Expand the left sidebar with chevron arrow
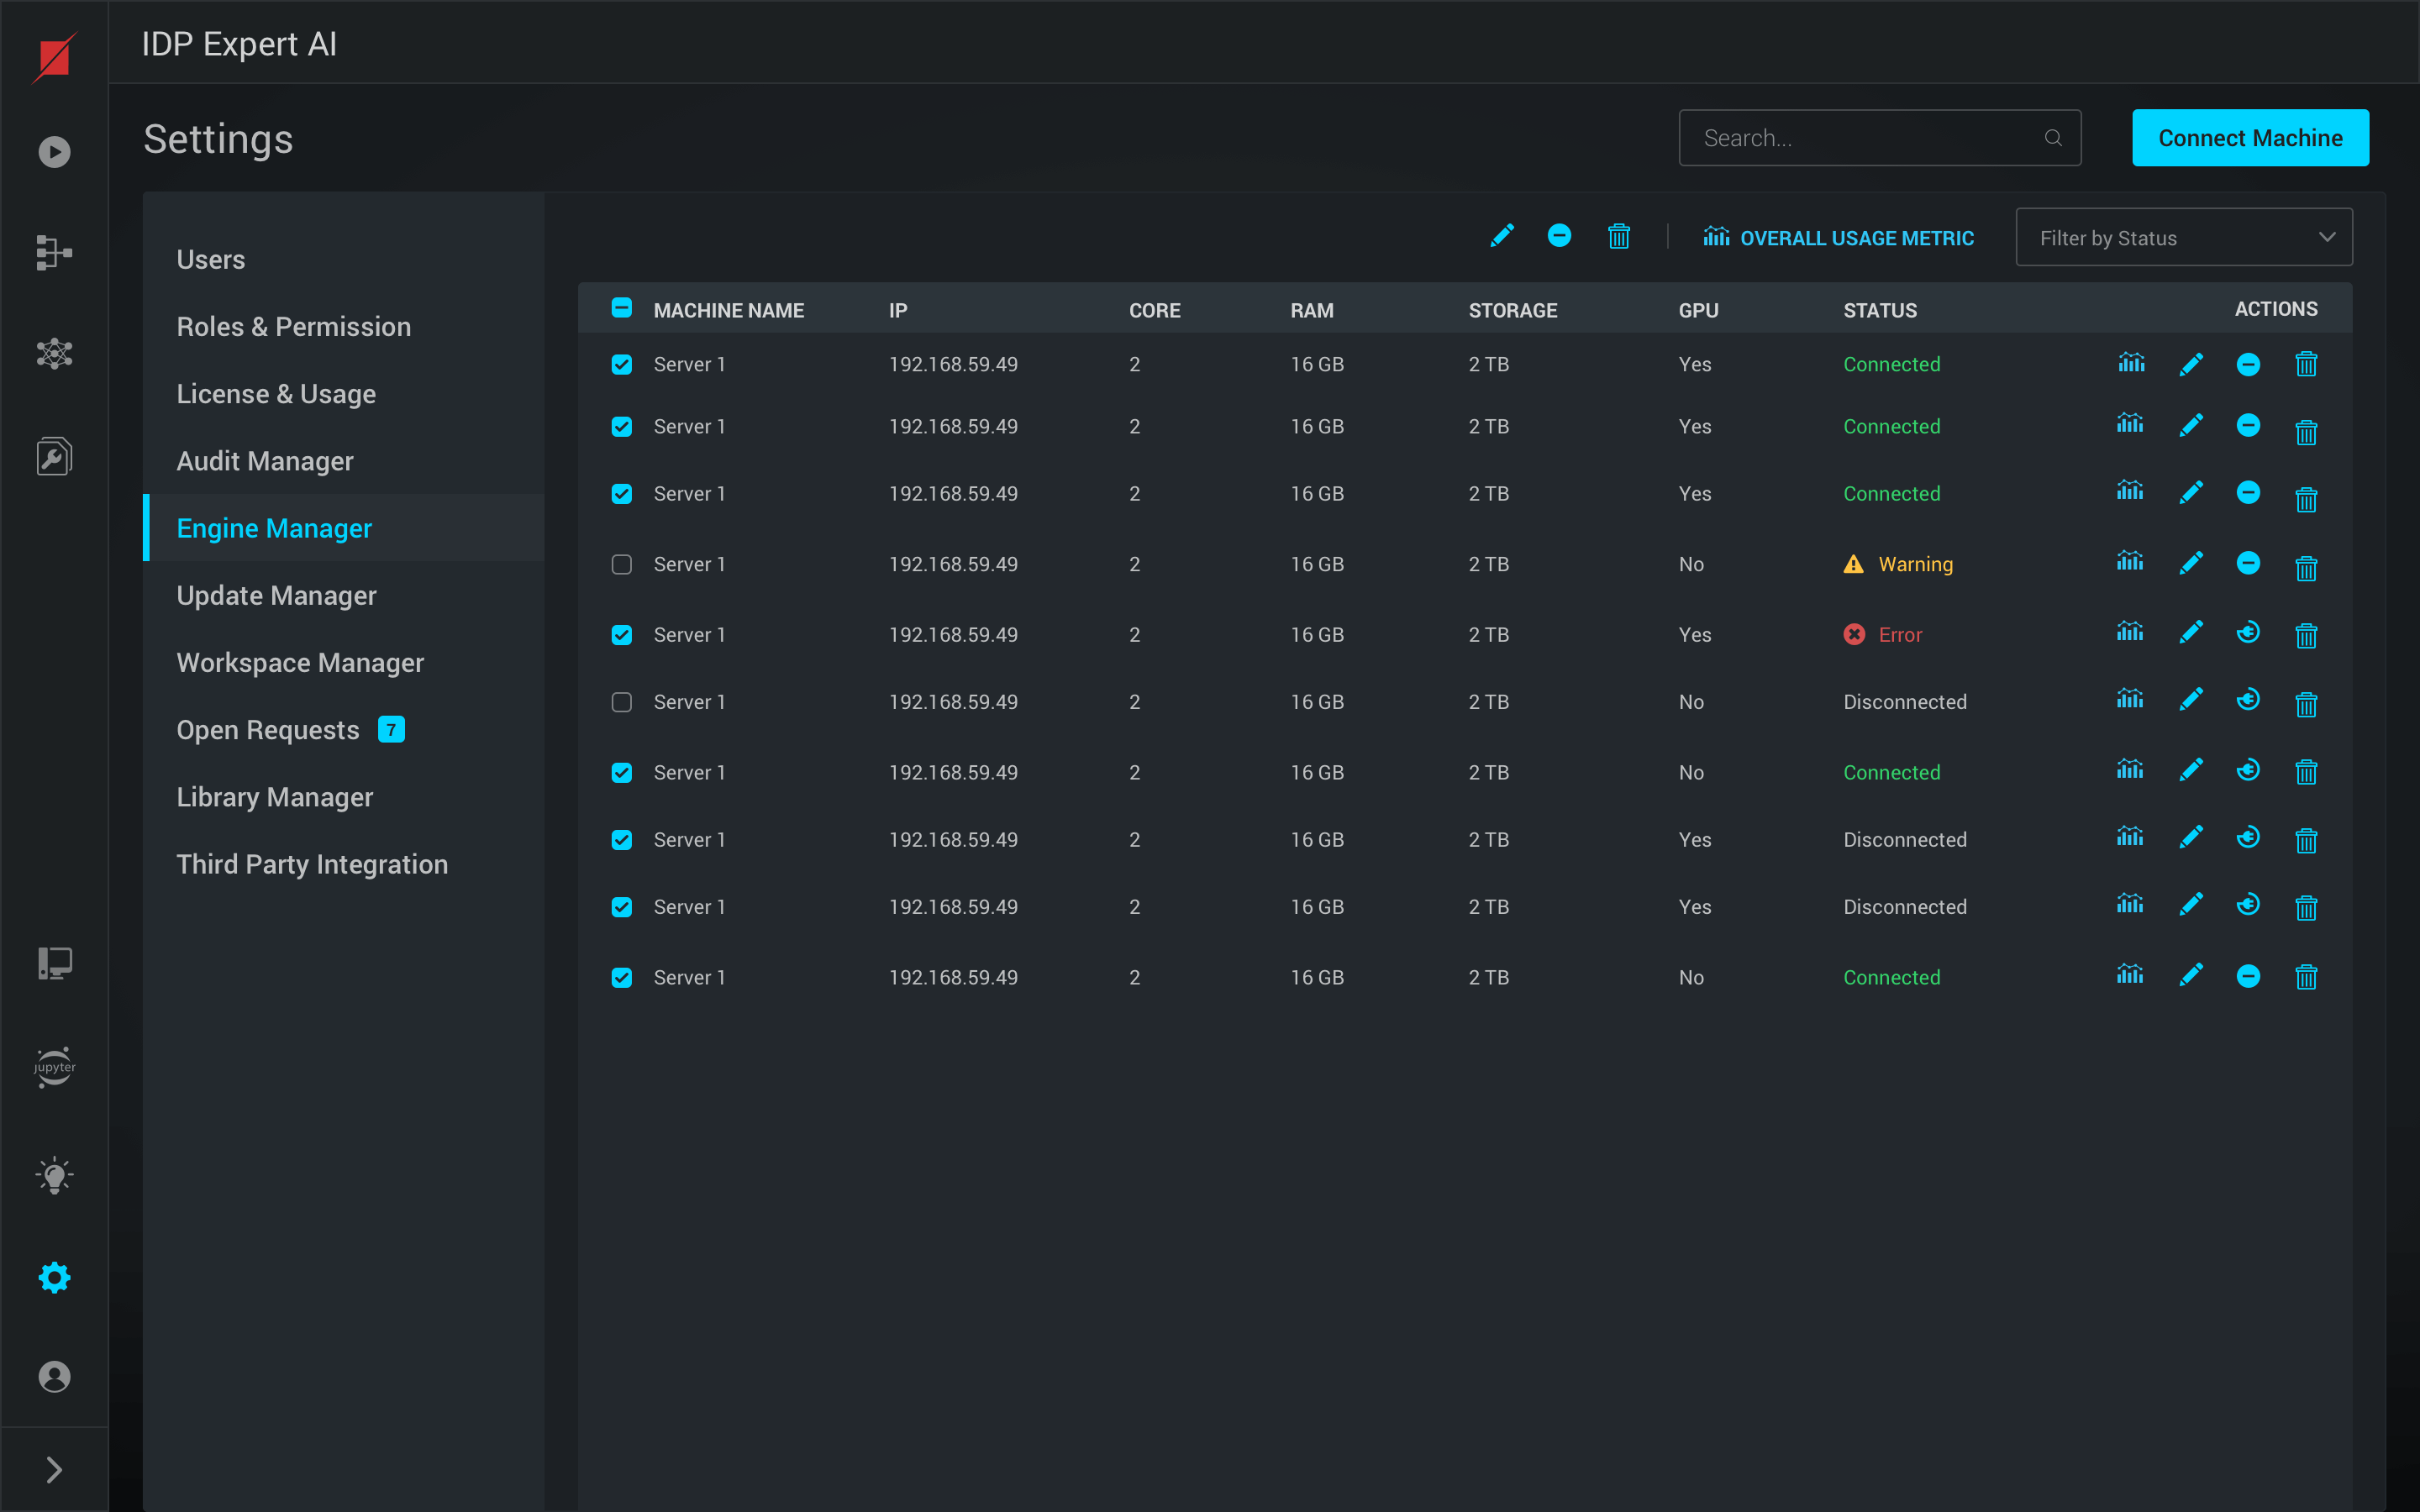 pos(54,1469)
